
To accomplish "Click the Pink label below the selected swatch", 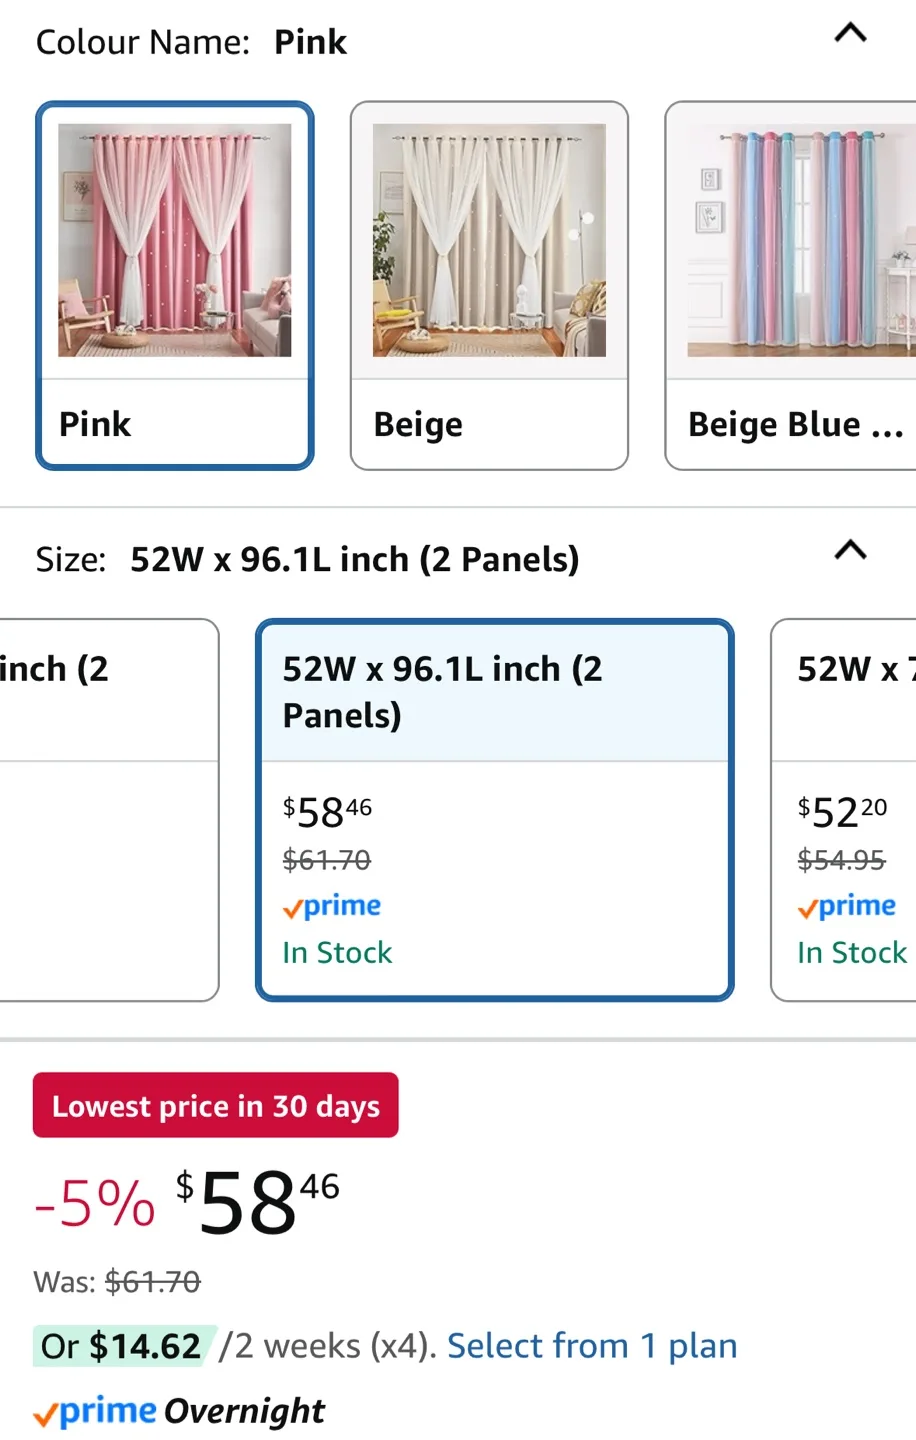I will coord(95,424).
